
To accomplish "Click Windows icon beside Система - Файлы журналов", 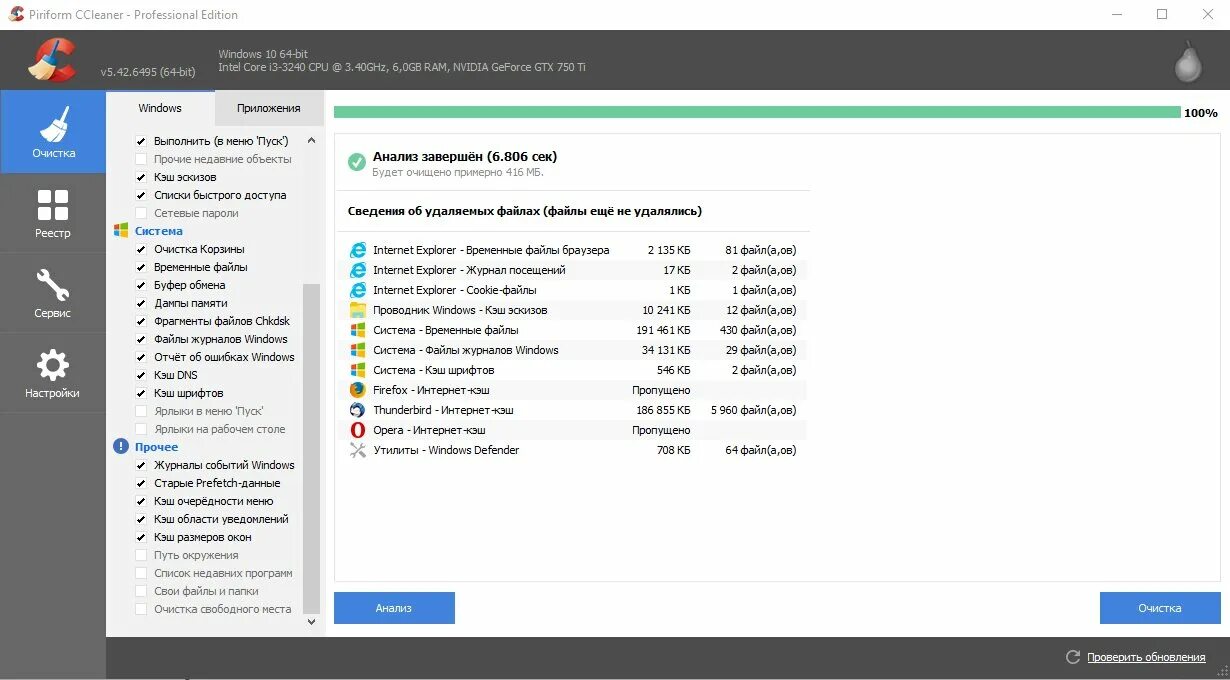I will (x=357, y=350).
